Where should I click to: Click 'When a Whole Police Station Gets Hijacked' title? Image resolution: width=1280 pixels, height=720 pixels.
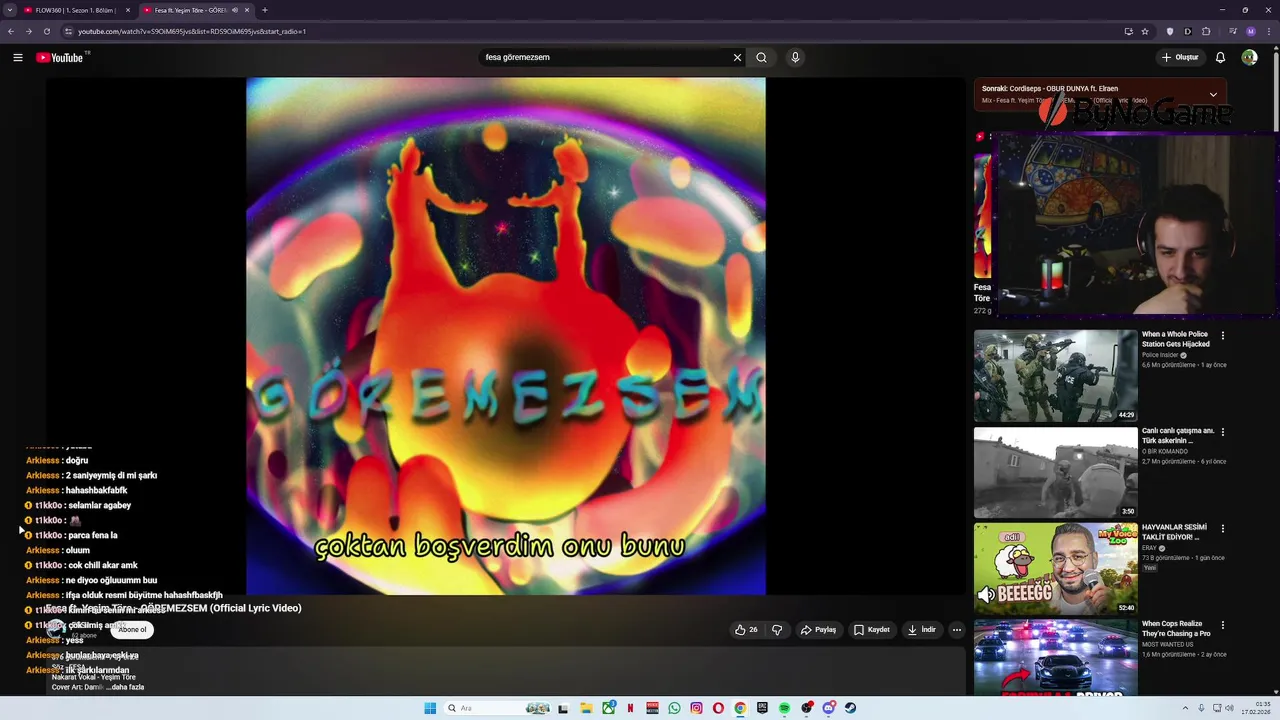point(1176,339)
